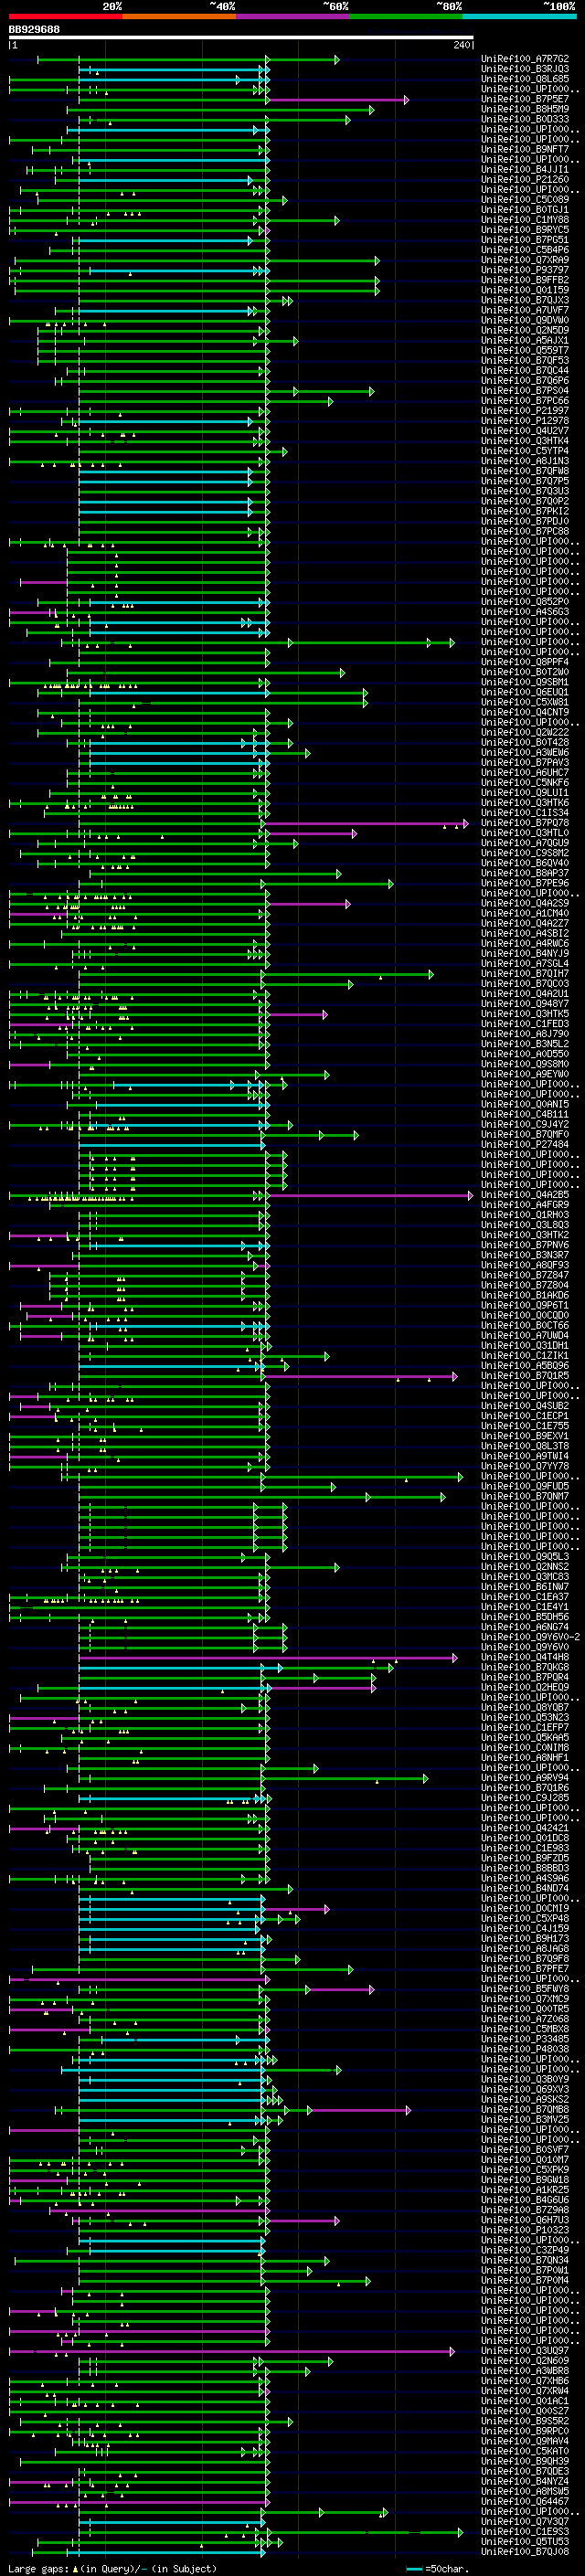Click the orange ~40% identity legend segment
This screenshot has width=585, height=2576.
179,16
